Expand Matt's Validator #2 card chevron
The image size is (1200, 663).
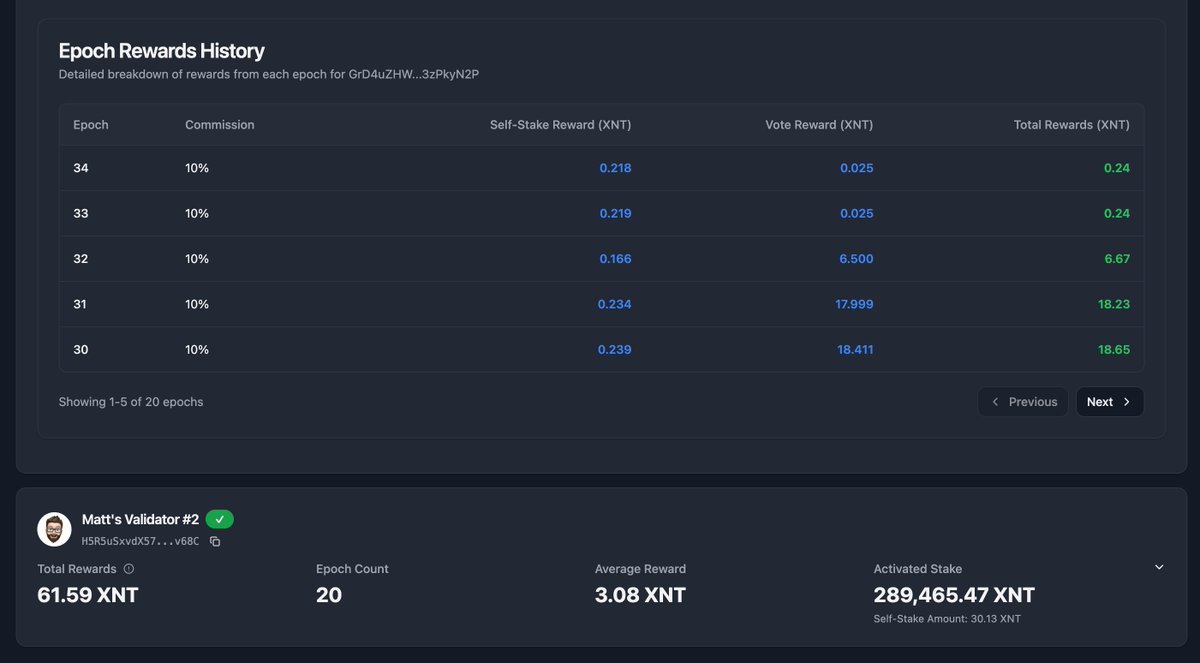pyautogui.click(x=1159, y=567)
